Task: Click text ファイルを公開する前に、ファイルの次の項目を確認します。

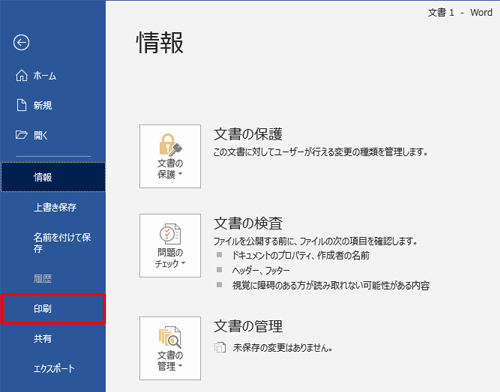Action: pyautogui.click(x=315, y=241)
